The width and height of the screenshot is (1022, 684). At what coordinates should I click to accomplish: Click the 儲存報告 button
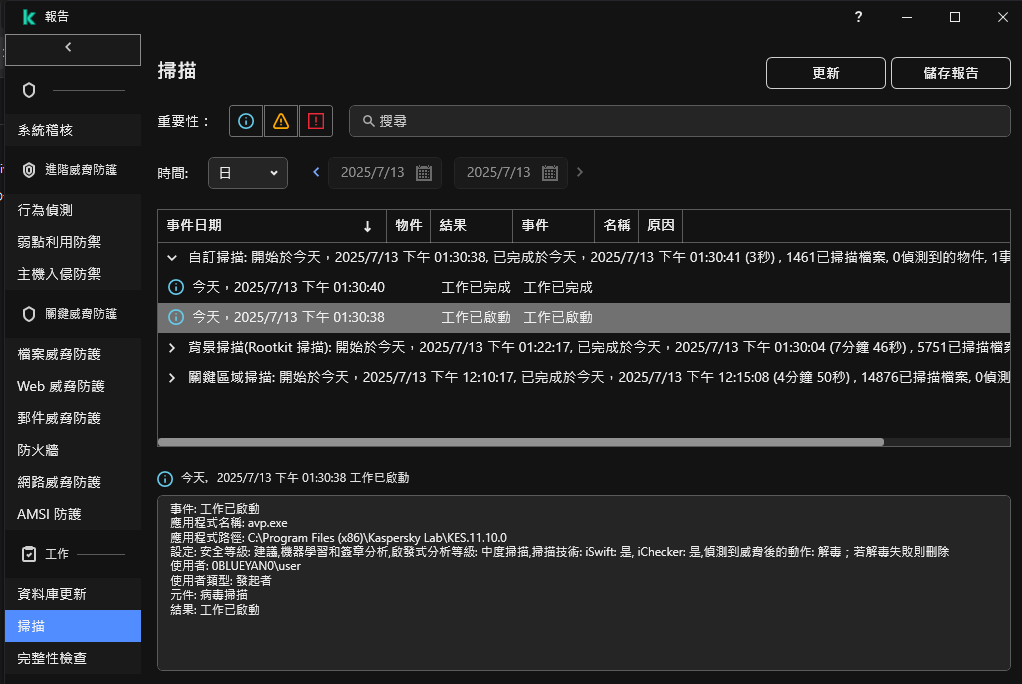point(951,73)
